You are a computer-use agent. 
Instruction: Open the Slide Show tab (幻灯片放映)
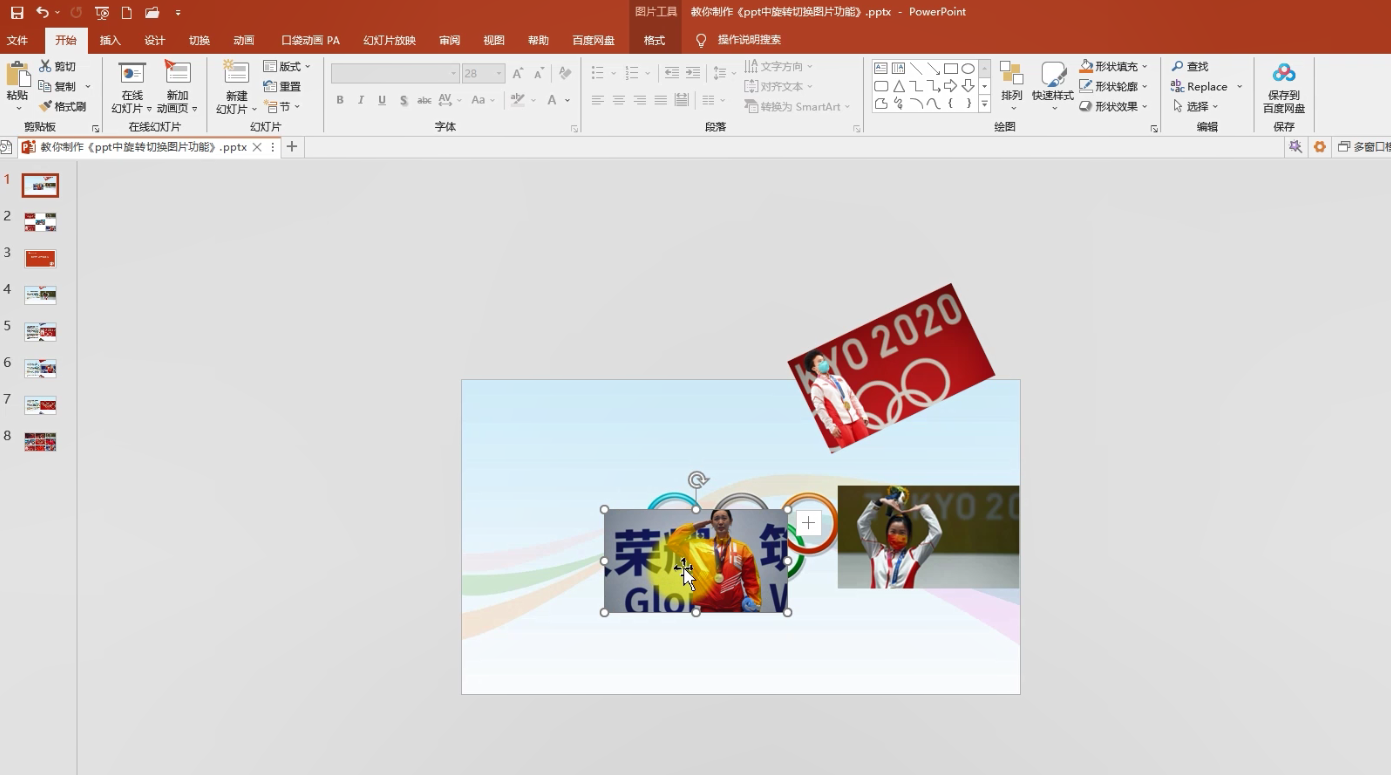(389, 40)
